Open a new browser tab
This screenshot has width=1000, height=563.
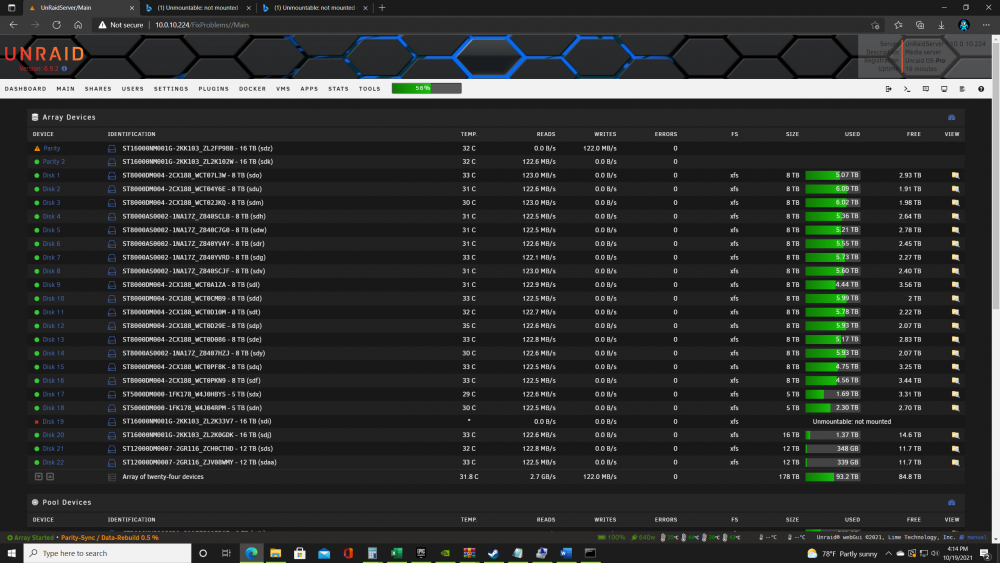[x=382, y=8]
